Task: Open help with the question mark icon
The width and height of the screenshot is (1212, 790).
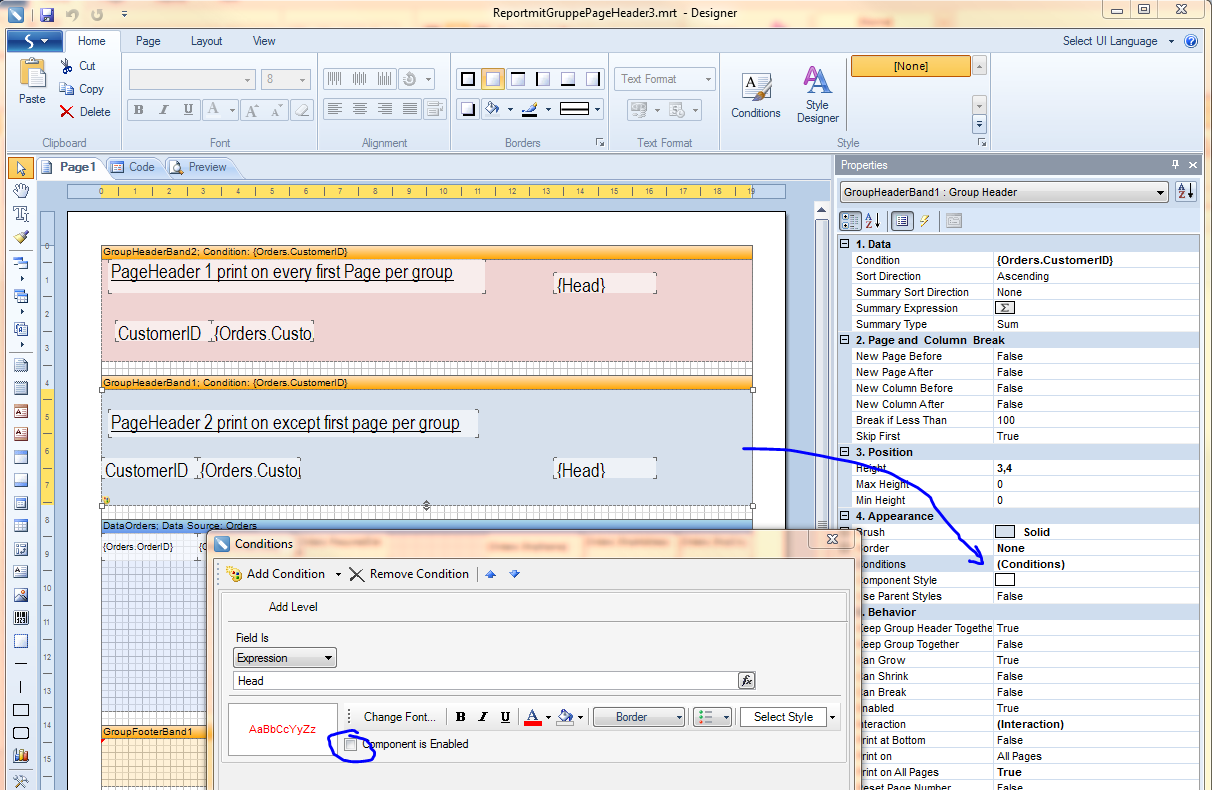Action: (x=1190, y=41)
